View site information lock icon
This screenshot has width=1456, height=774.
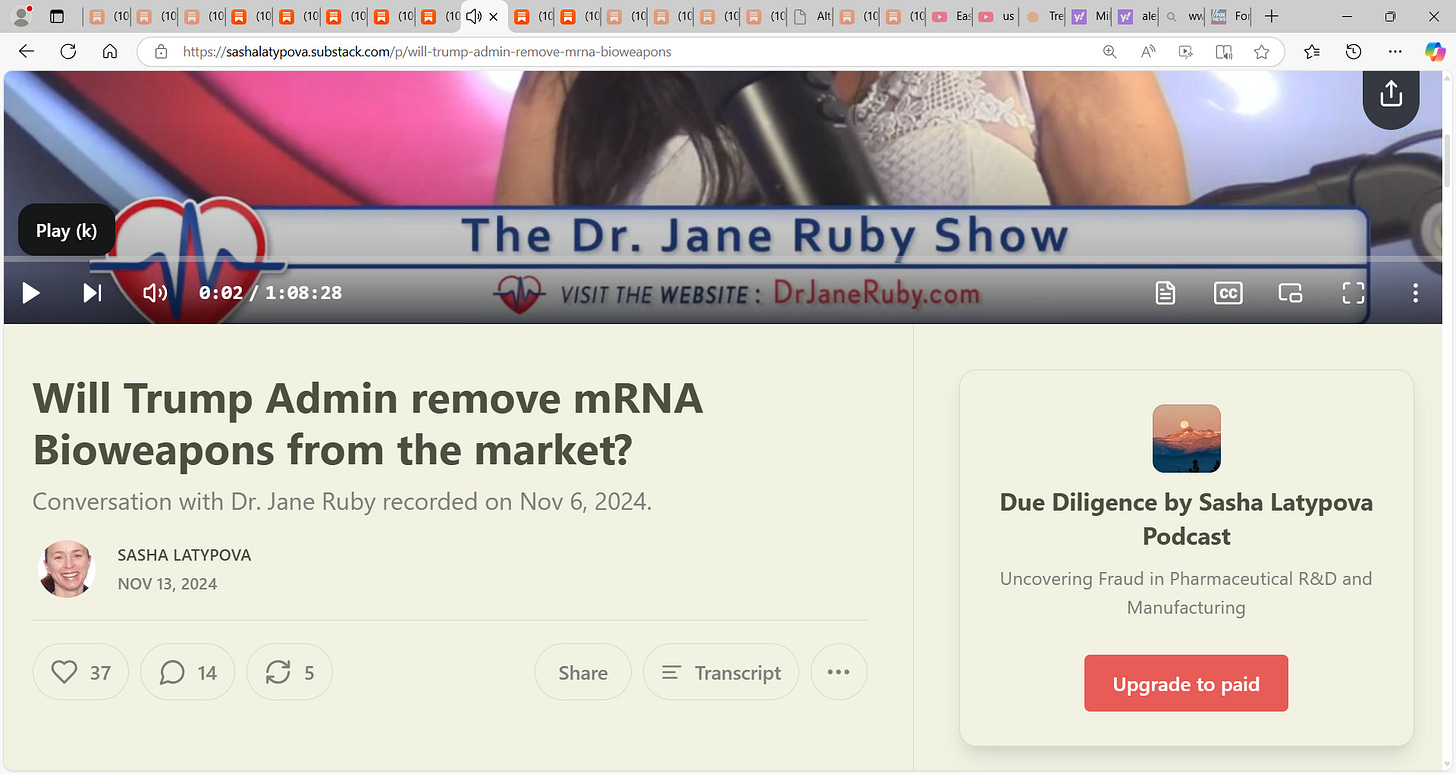[160, 52]
